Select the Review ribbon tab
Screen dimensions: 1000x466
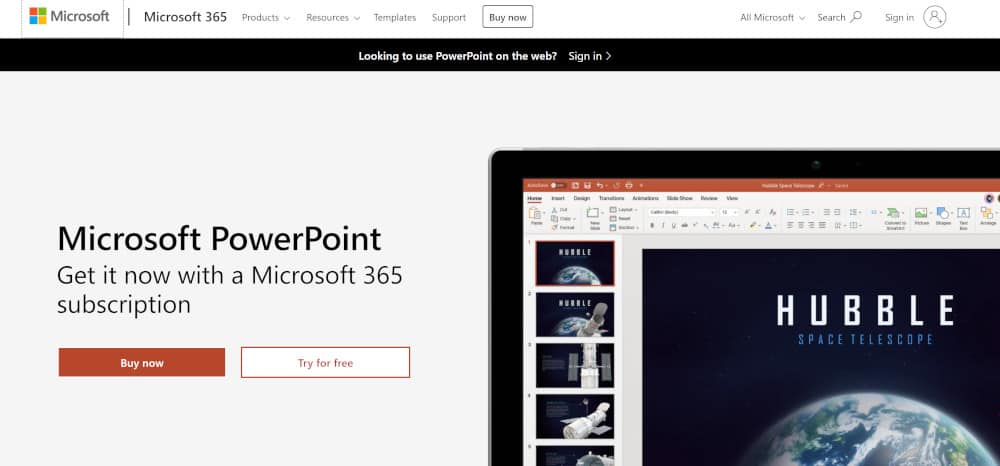pyautogui.click(x=709, y=198)
